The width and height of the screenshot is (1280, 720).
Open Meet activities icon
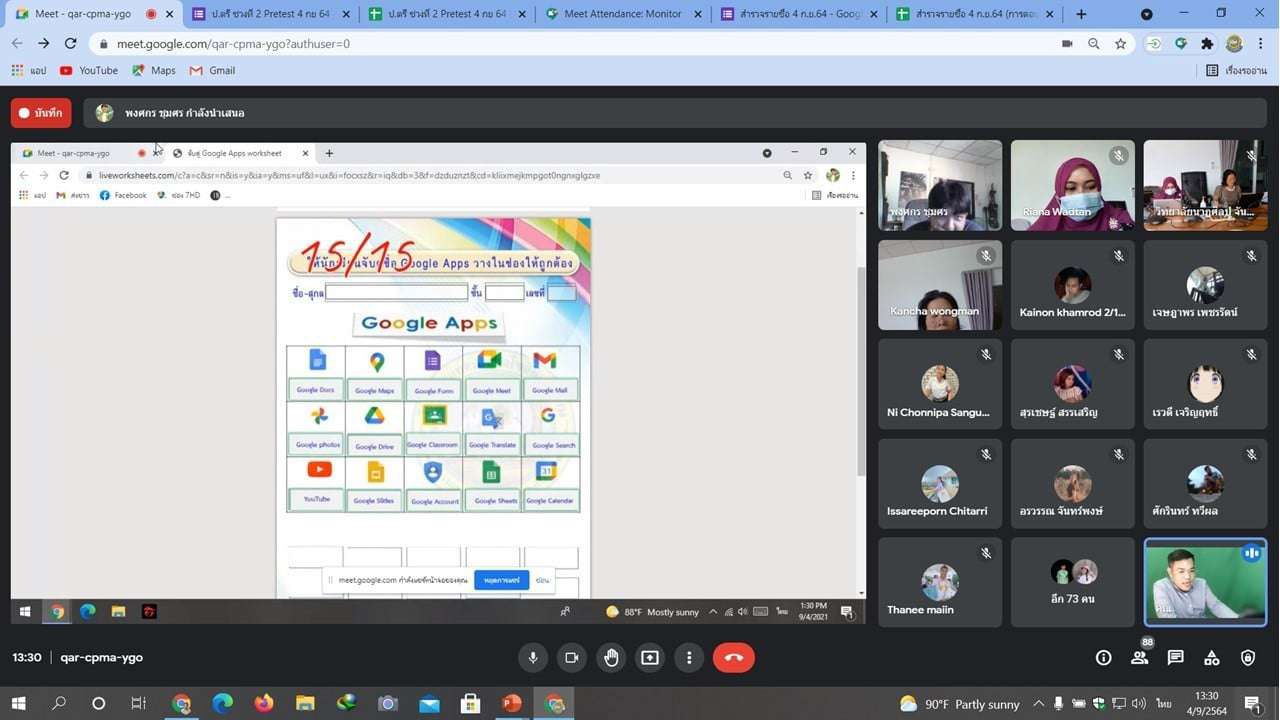coord(1211,657)
